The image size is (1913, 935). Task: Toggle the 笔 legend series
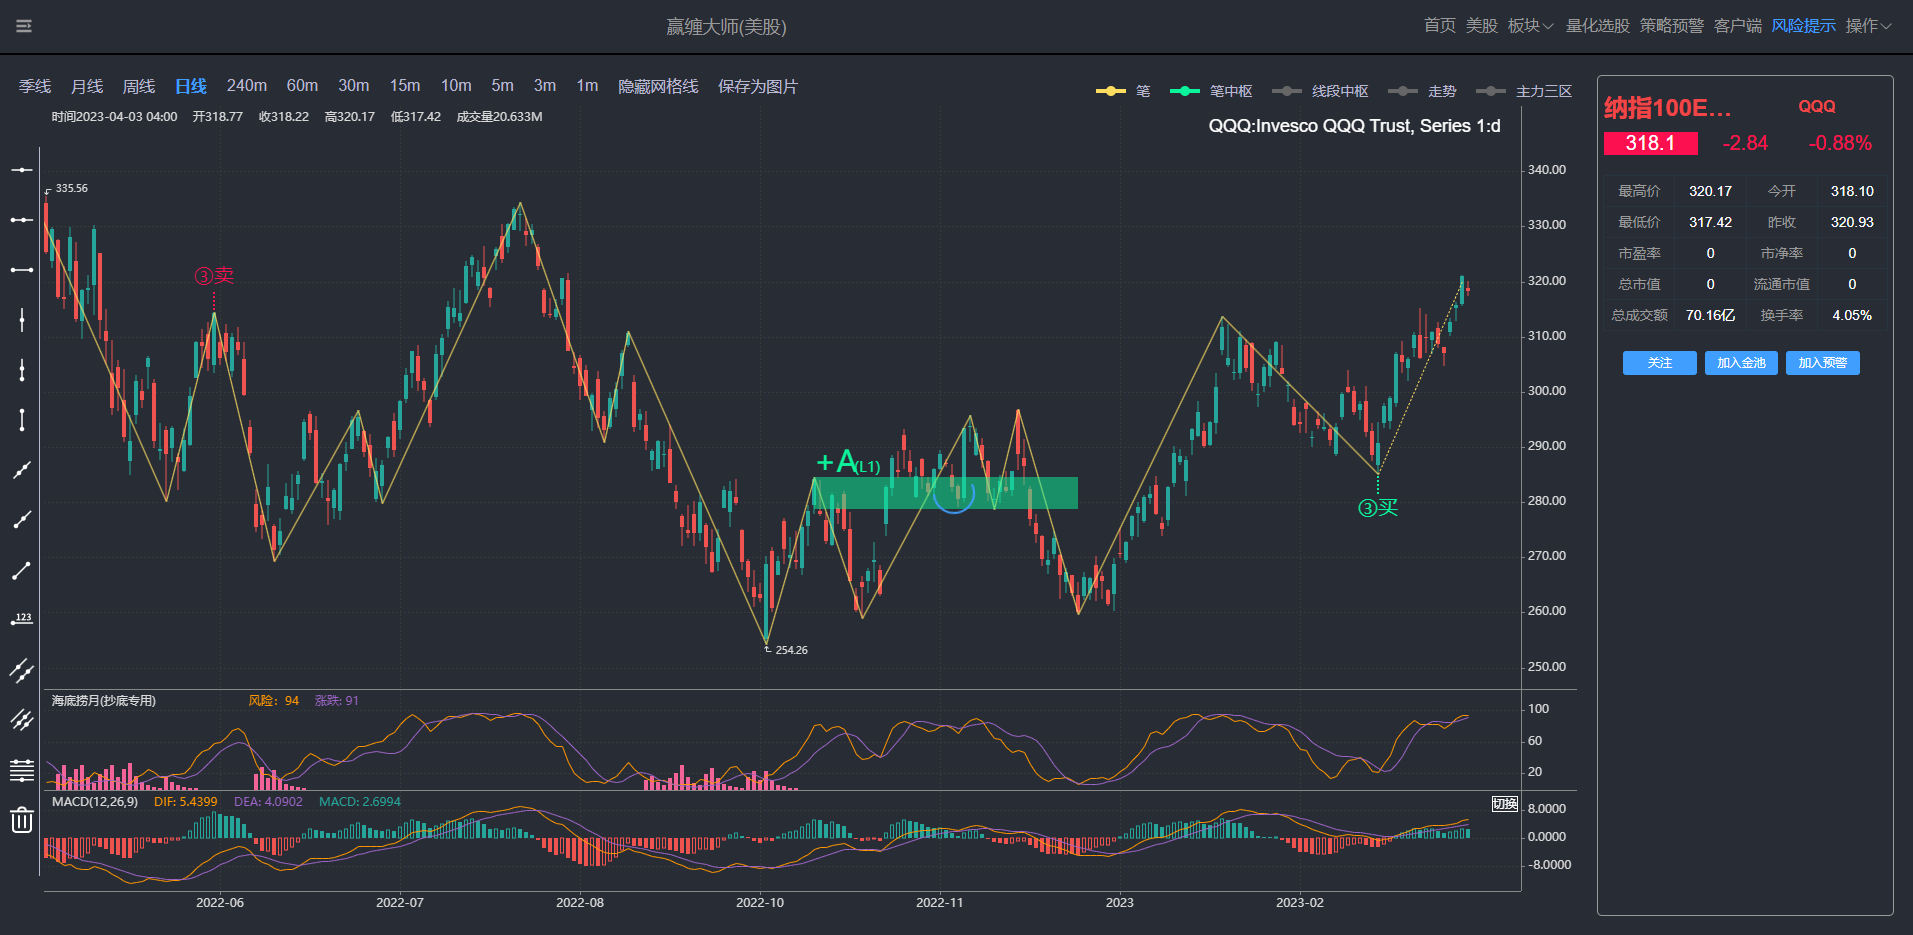1124,91
